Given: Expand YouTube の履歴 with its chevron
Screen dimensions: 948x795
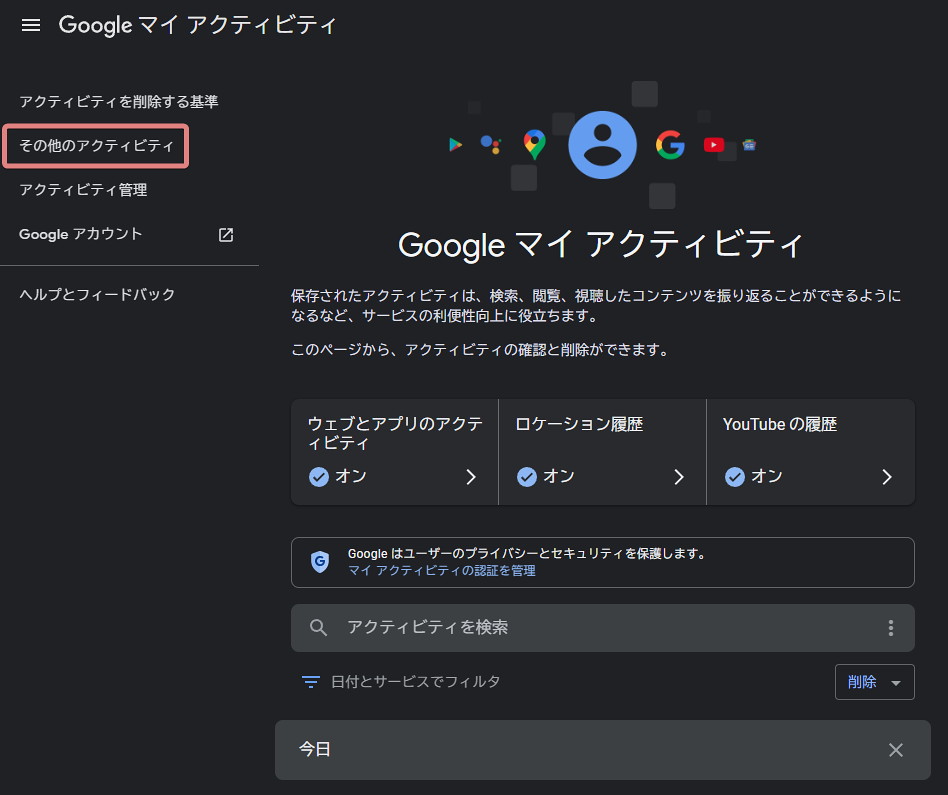Looking at the screenshot, I should (887, 477).
